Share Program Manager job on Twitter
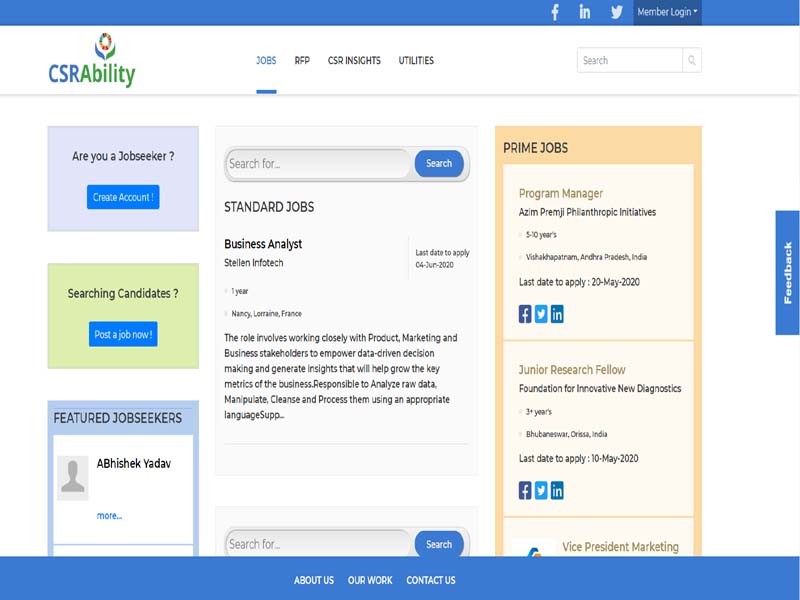 click(x=541, y=314)
